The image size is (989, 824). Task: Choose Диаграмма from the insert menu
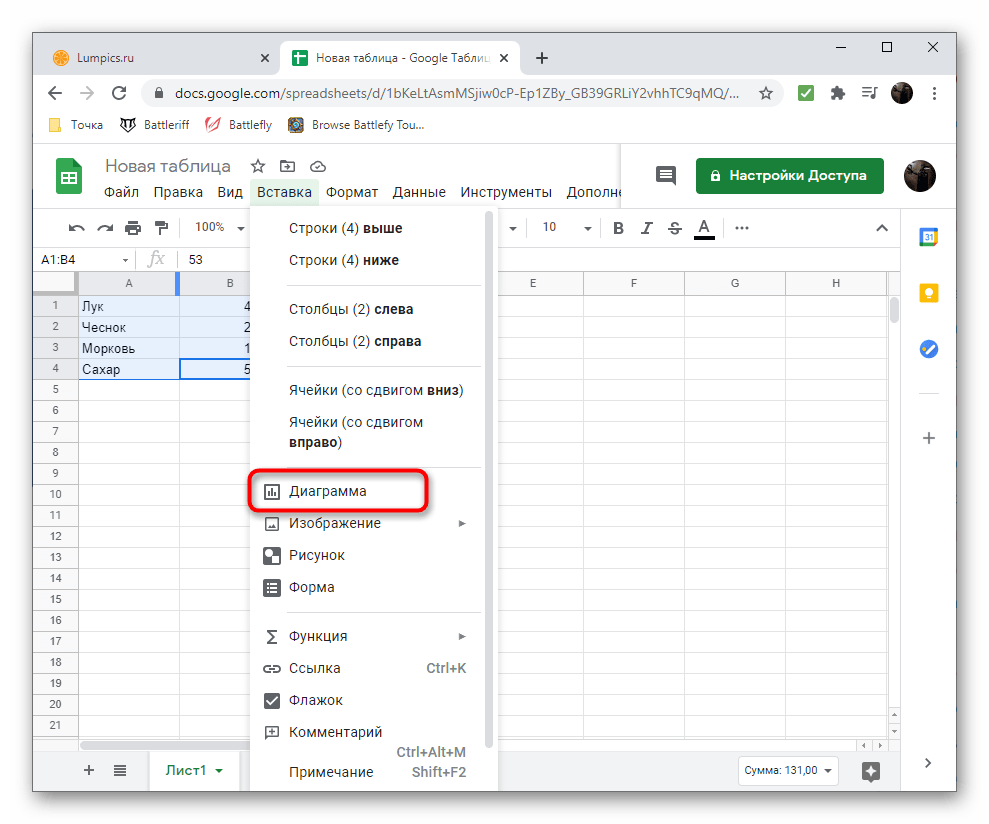click(x=327, y=492)
